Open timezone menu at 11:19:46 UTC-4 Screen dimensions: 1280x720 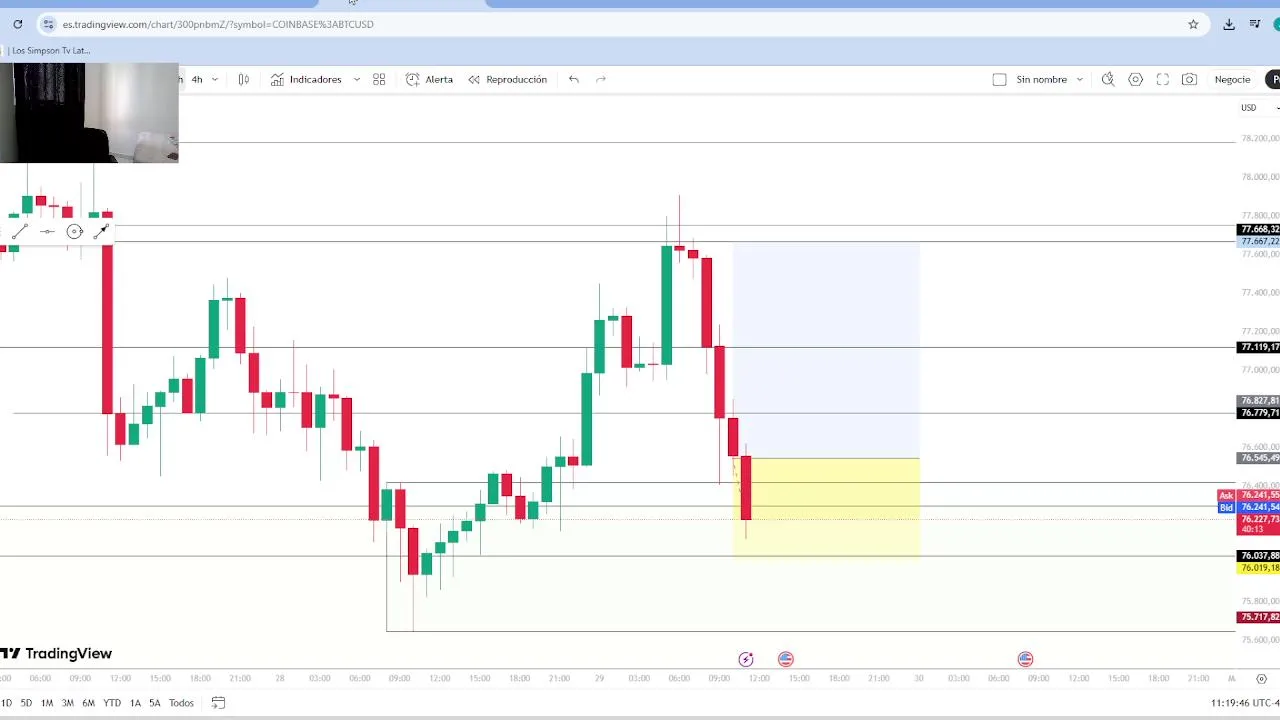(x=1244, y=703)
